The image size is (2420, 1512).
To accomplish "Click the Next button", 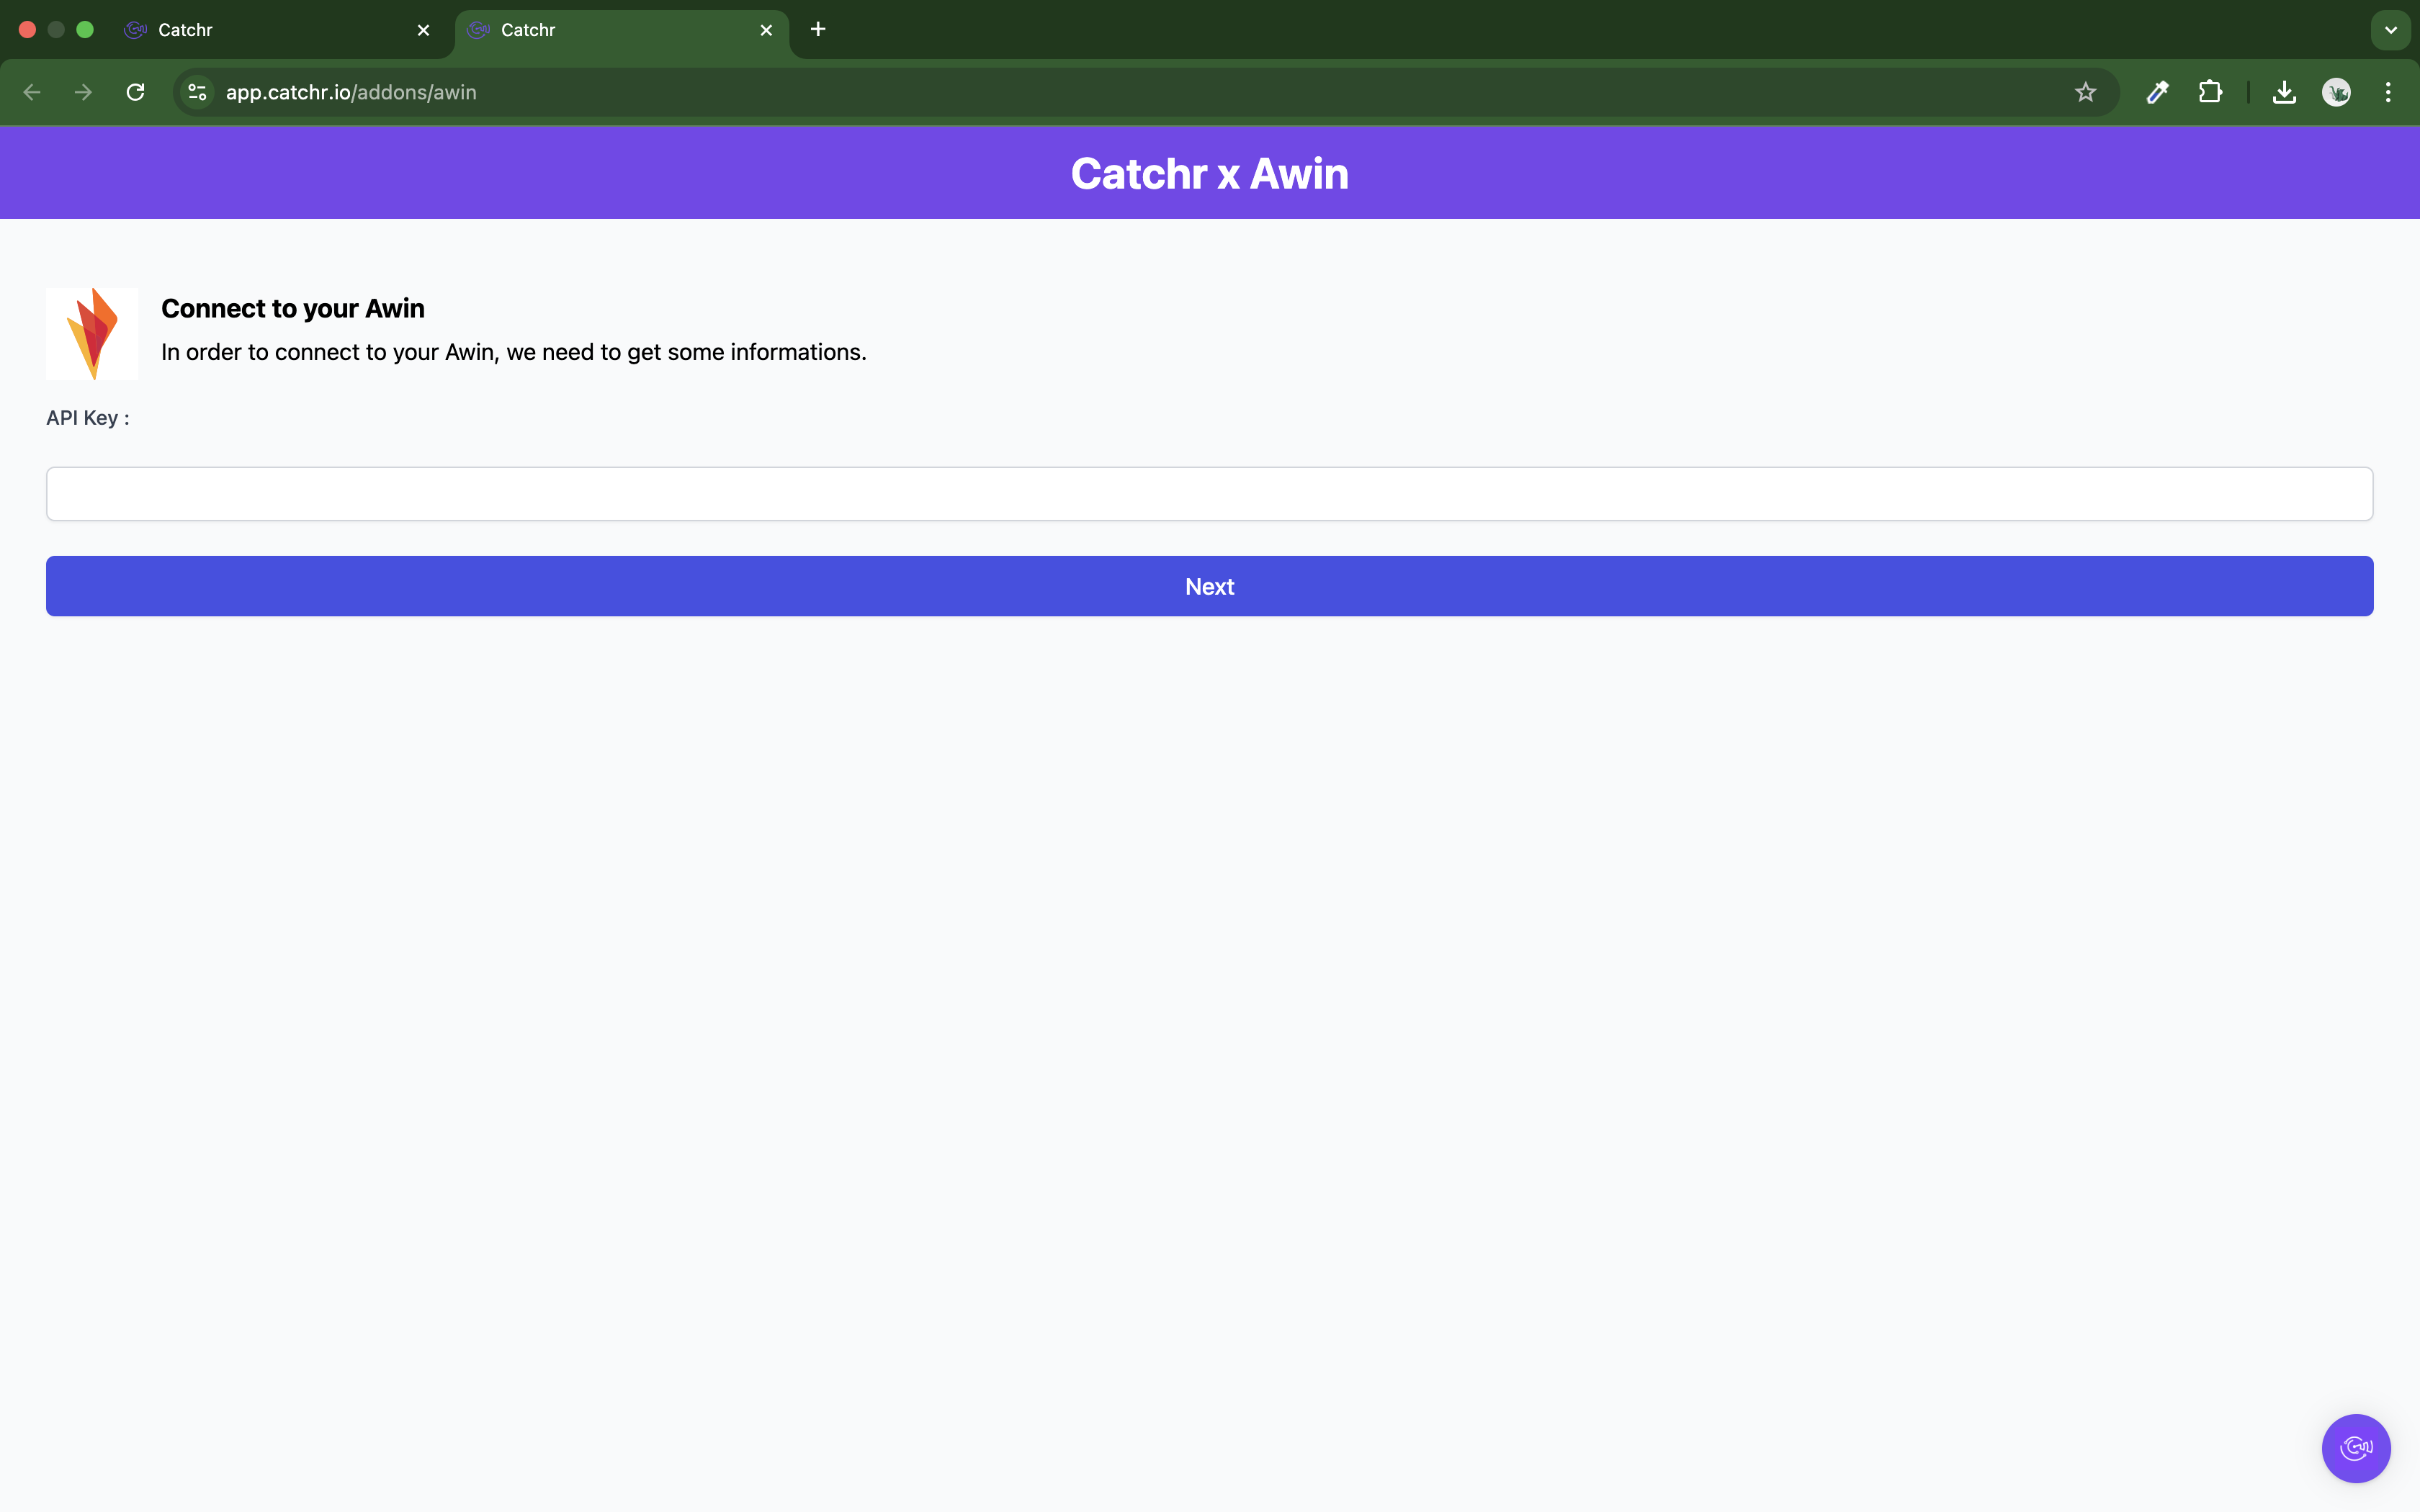I will [x=1209, y=586].
